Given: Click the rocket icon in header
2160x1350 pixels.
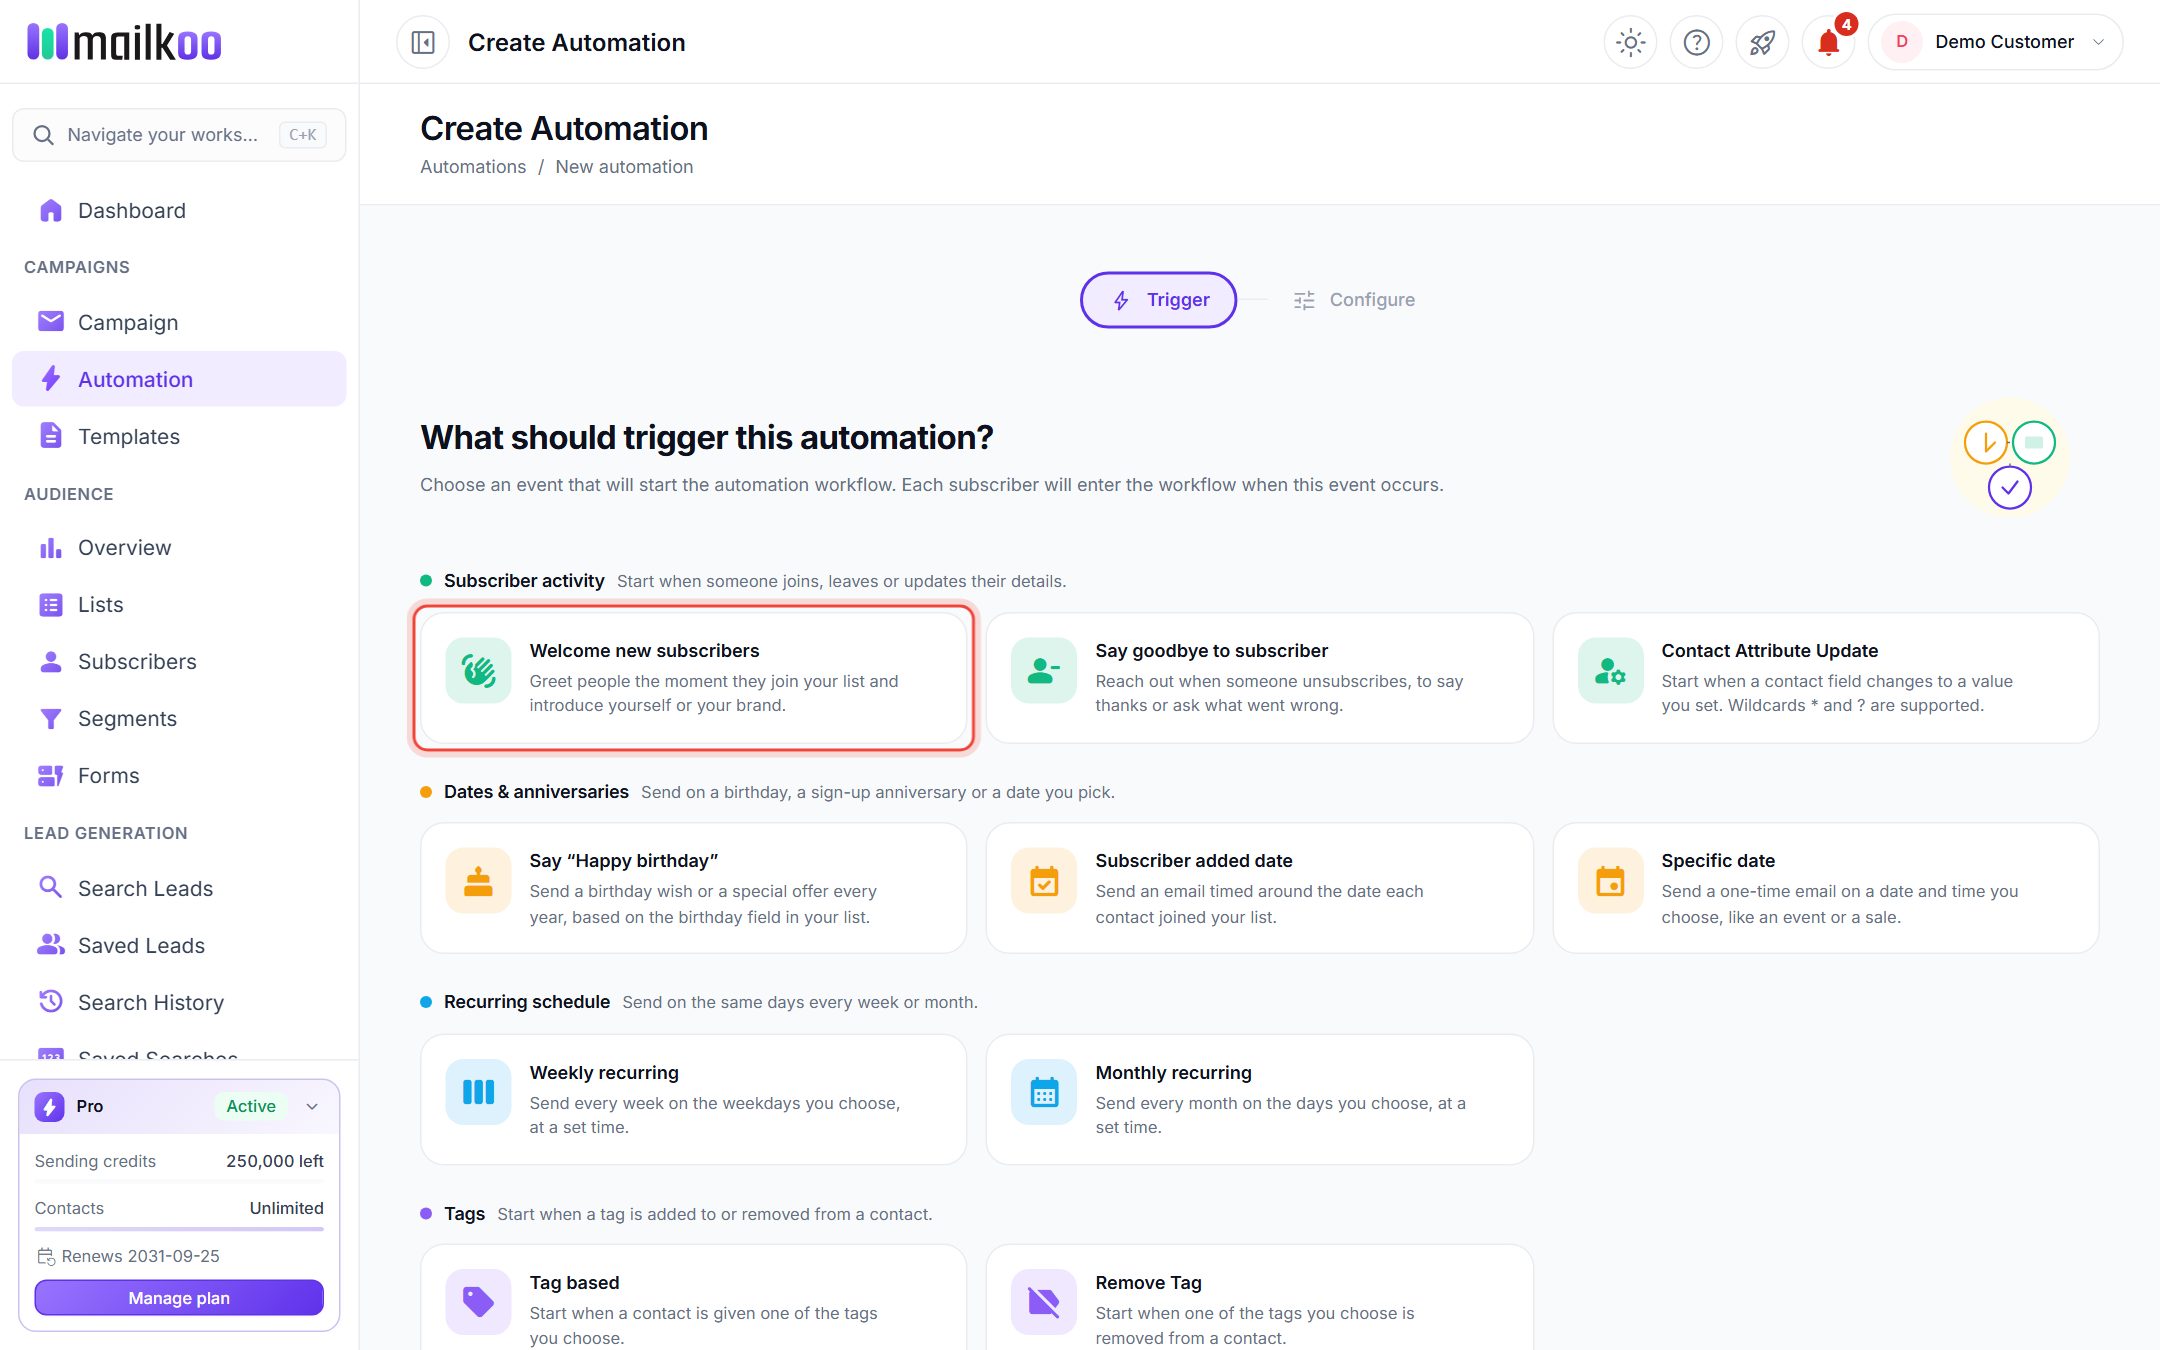Looking at the screenshot, I should [x=1762, y=42].
